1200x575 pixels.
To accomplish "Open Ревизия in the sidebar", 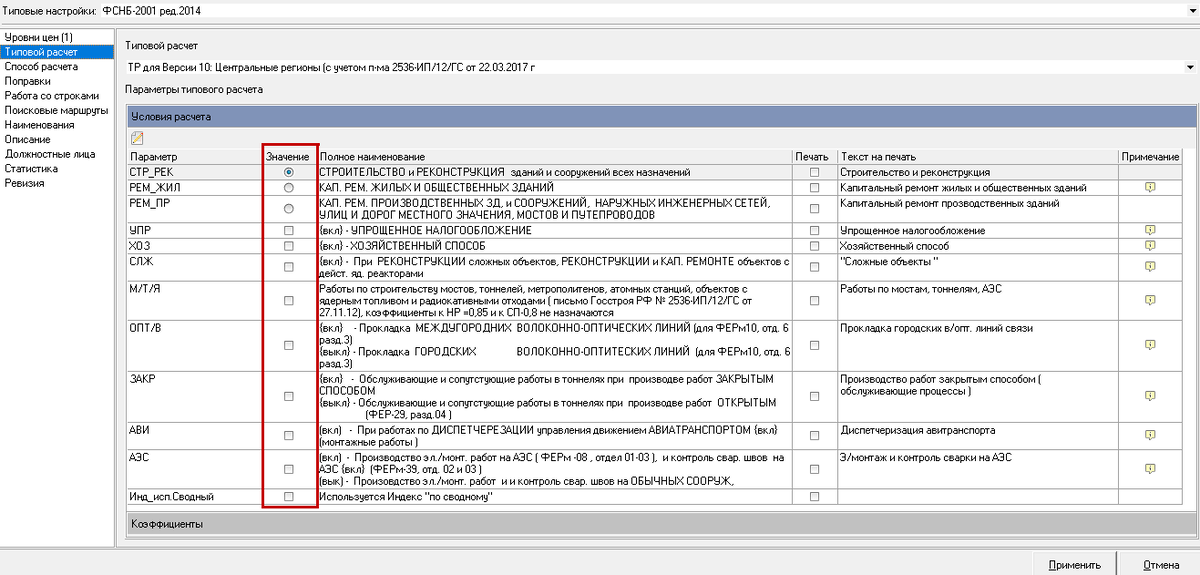I will click(25, 183).
